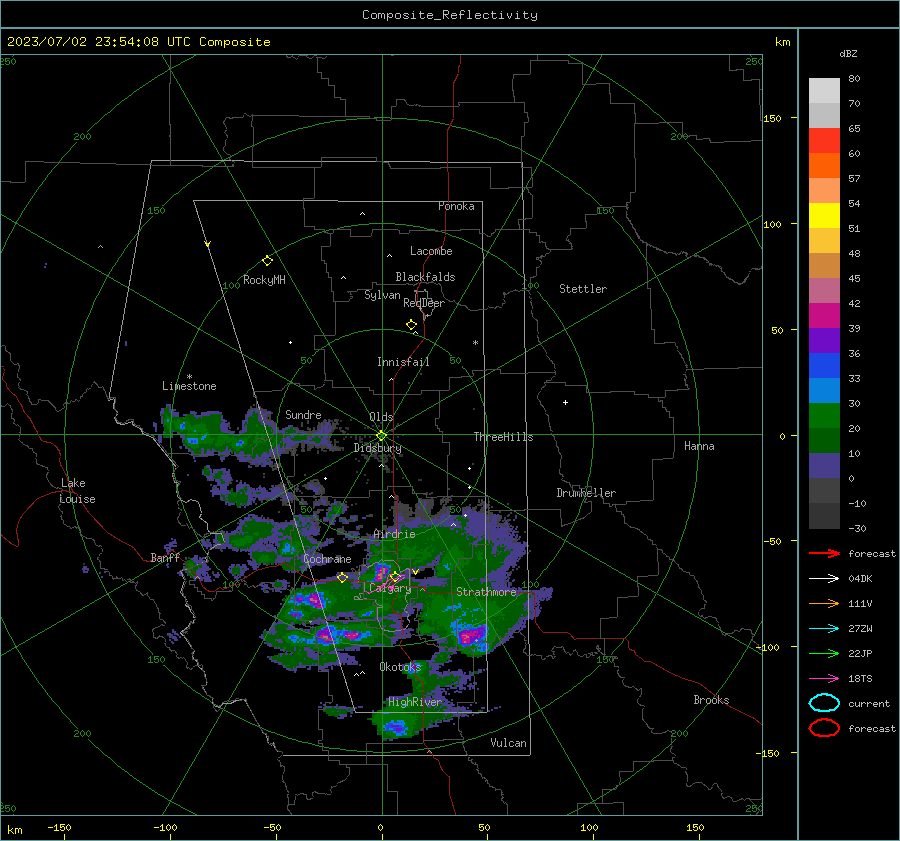
Task: Select the Banff label
Action: click(x=165, y=557)
